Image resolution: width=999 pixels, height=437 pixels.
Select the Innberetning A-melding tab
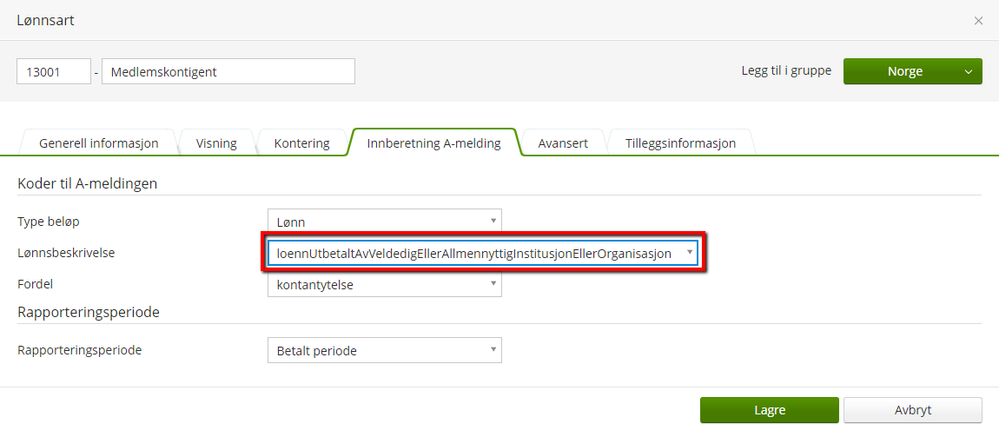tap(433, 143)
